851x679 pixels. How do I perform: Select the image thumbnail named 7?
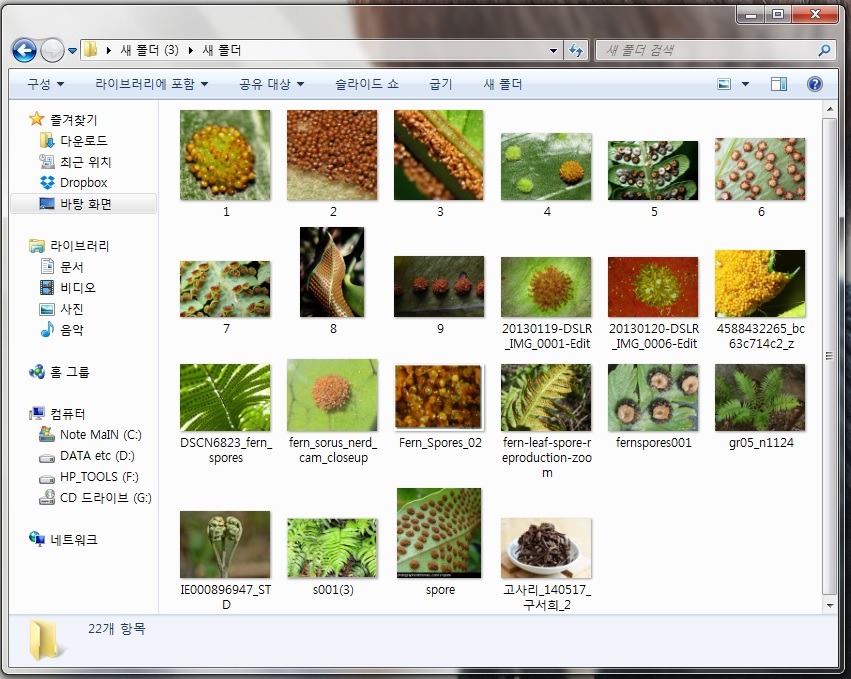tap(225, 289)
